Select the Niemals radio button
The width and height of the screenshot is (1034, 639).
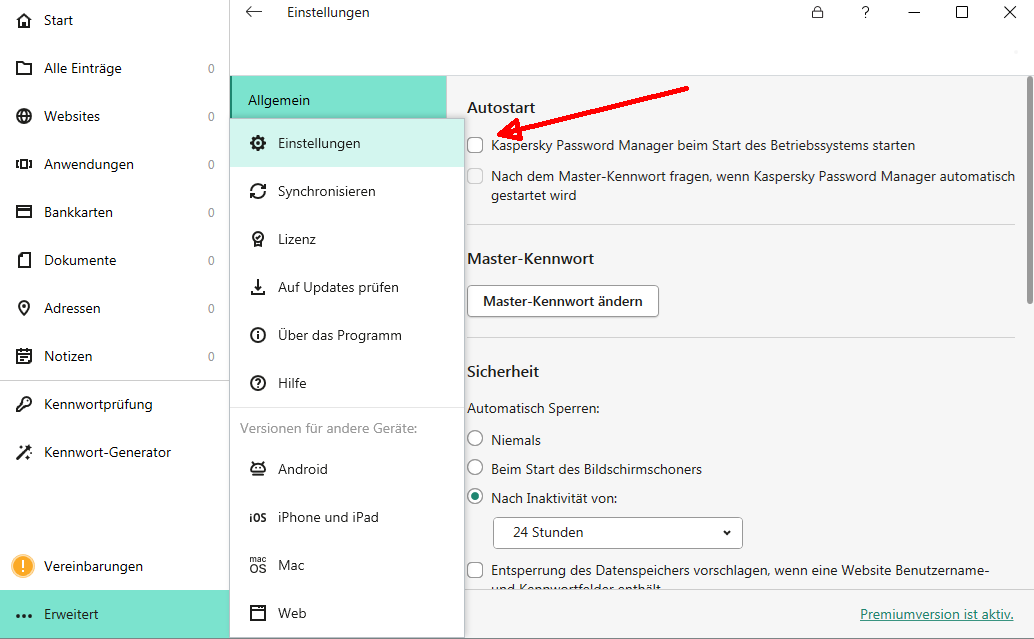[x=475, y=439]
